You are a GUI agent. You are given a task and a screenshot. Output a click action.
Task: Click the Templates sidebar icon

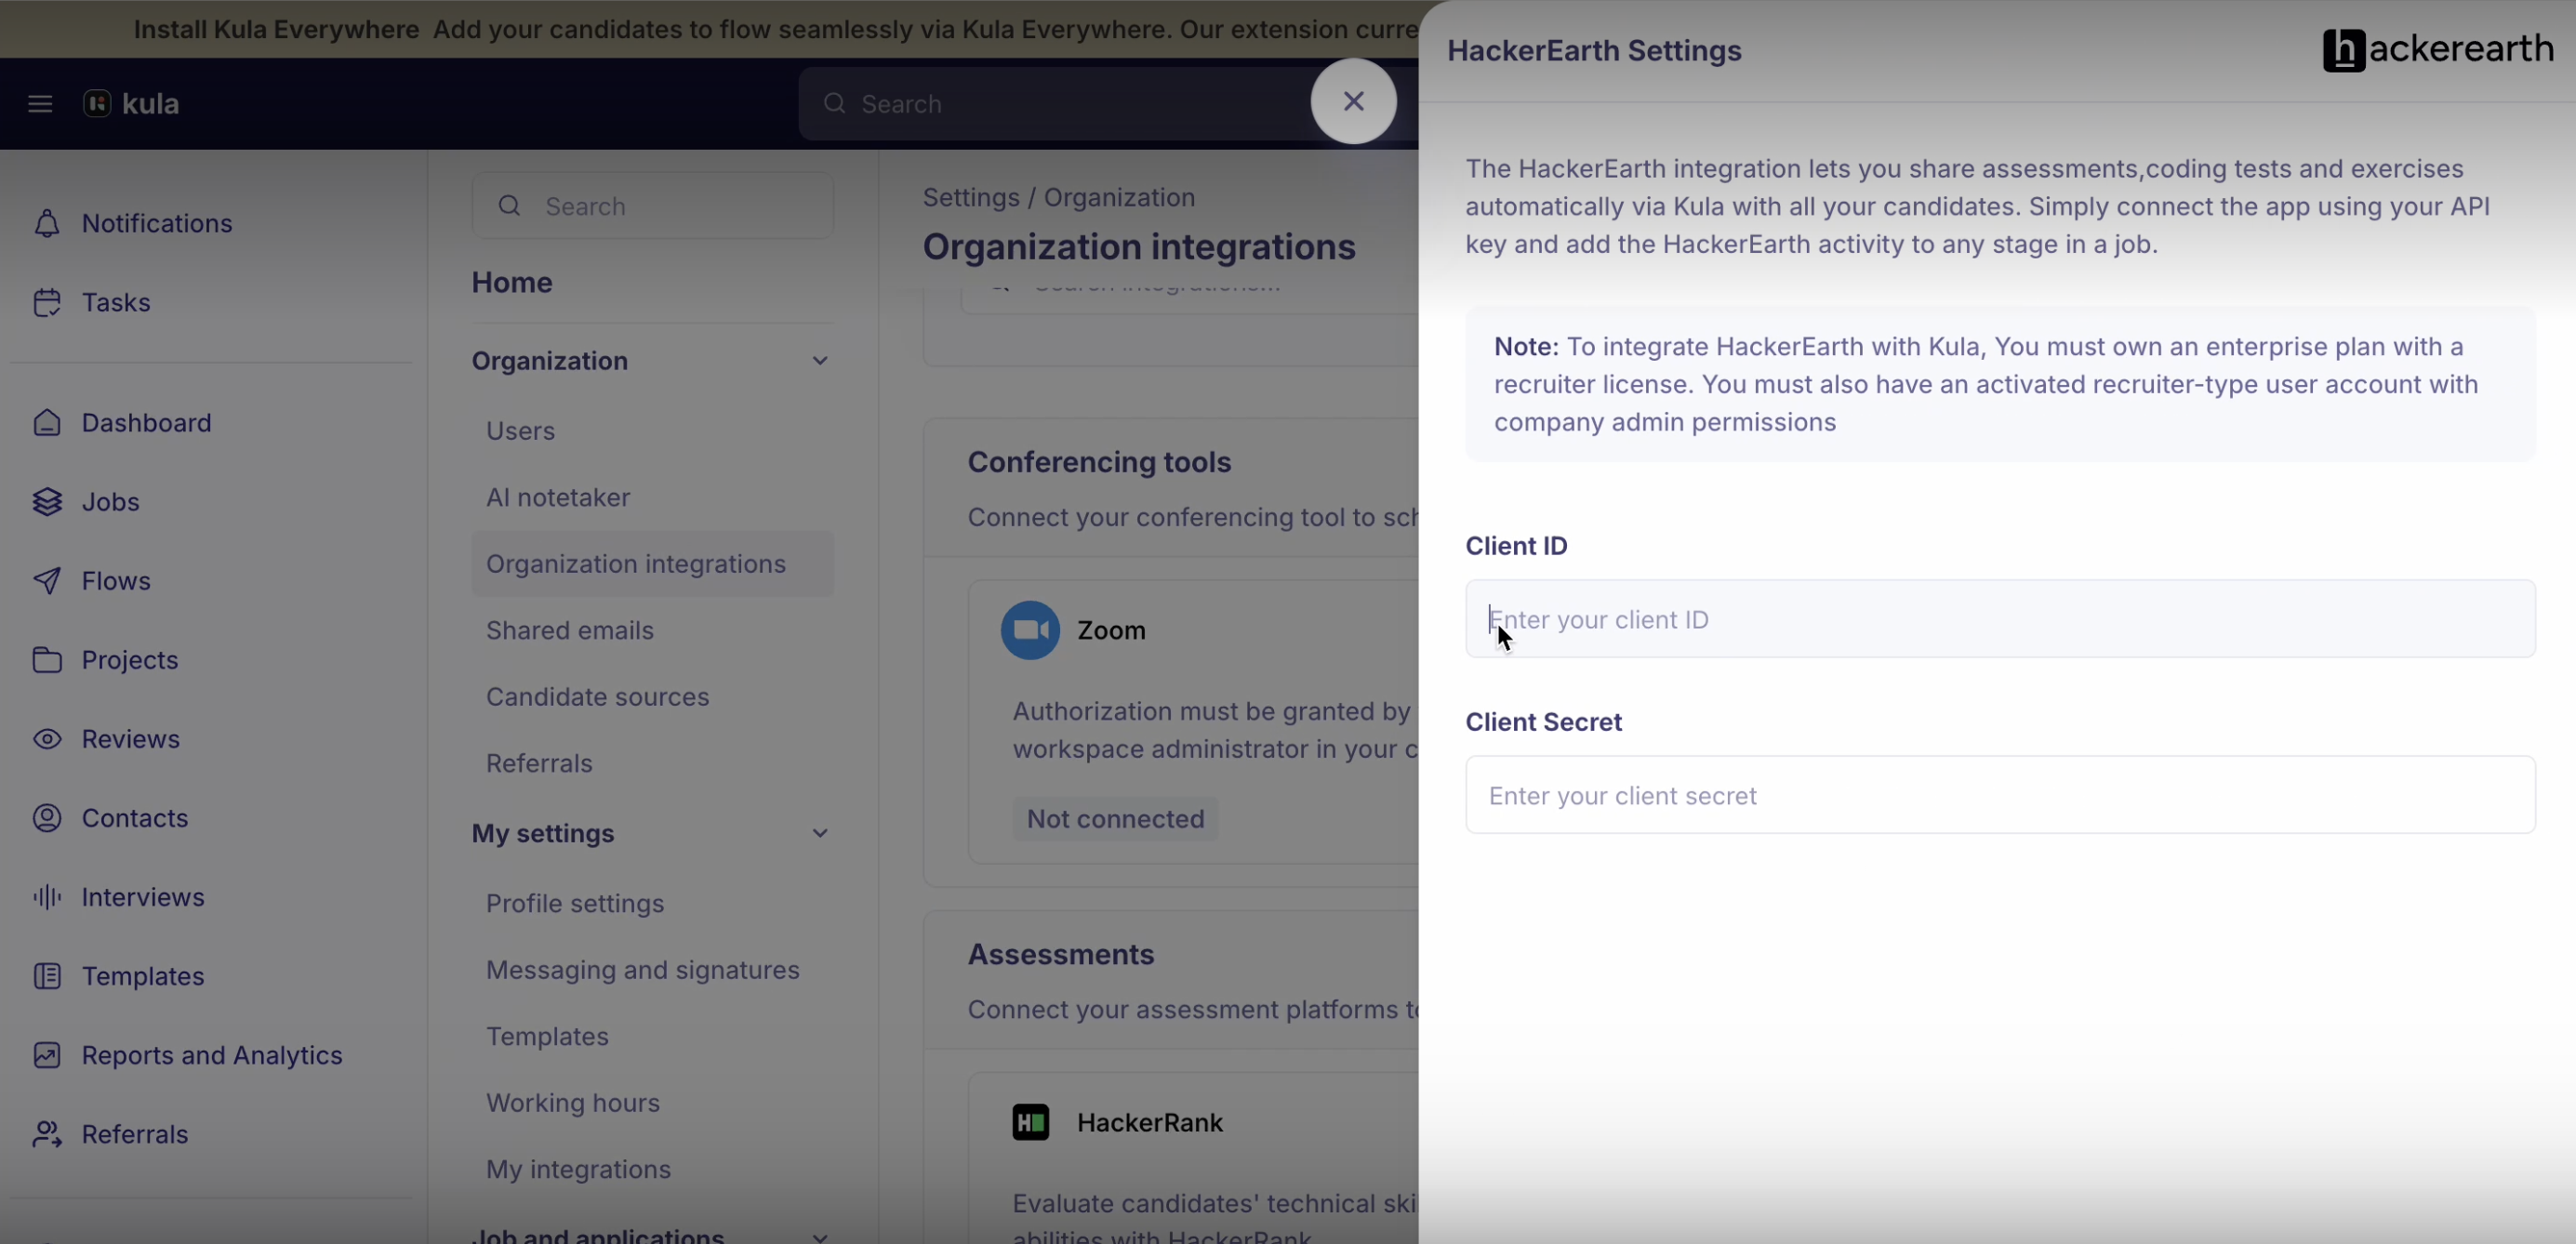pyautogui.click(x=47, y=976)
